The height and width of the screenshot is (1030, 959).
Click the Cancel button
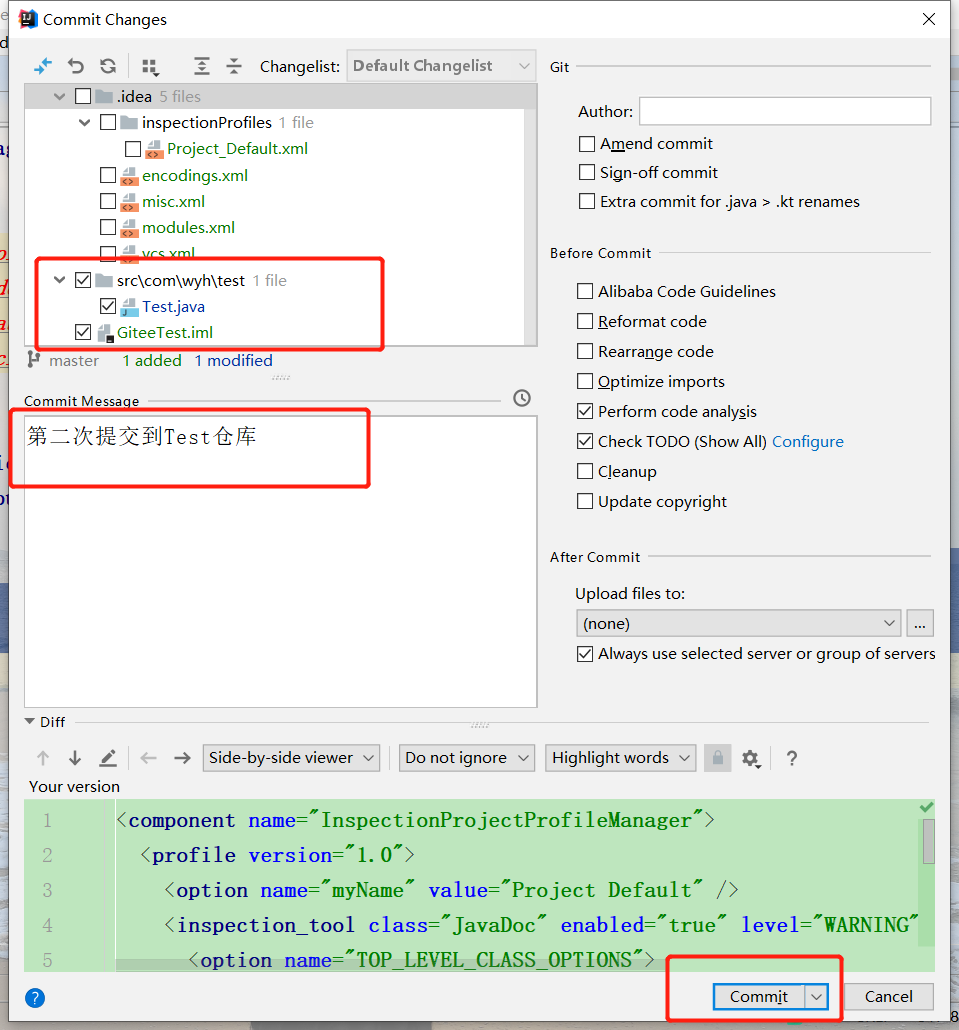coord(888,997)
